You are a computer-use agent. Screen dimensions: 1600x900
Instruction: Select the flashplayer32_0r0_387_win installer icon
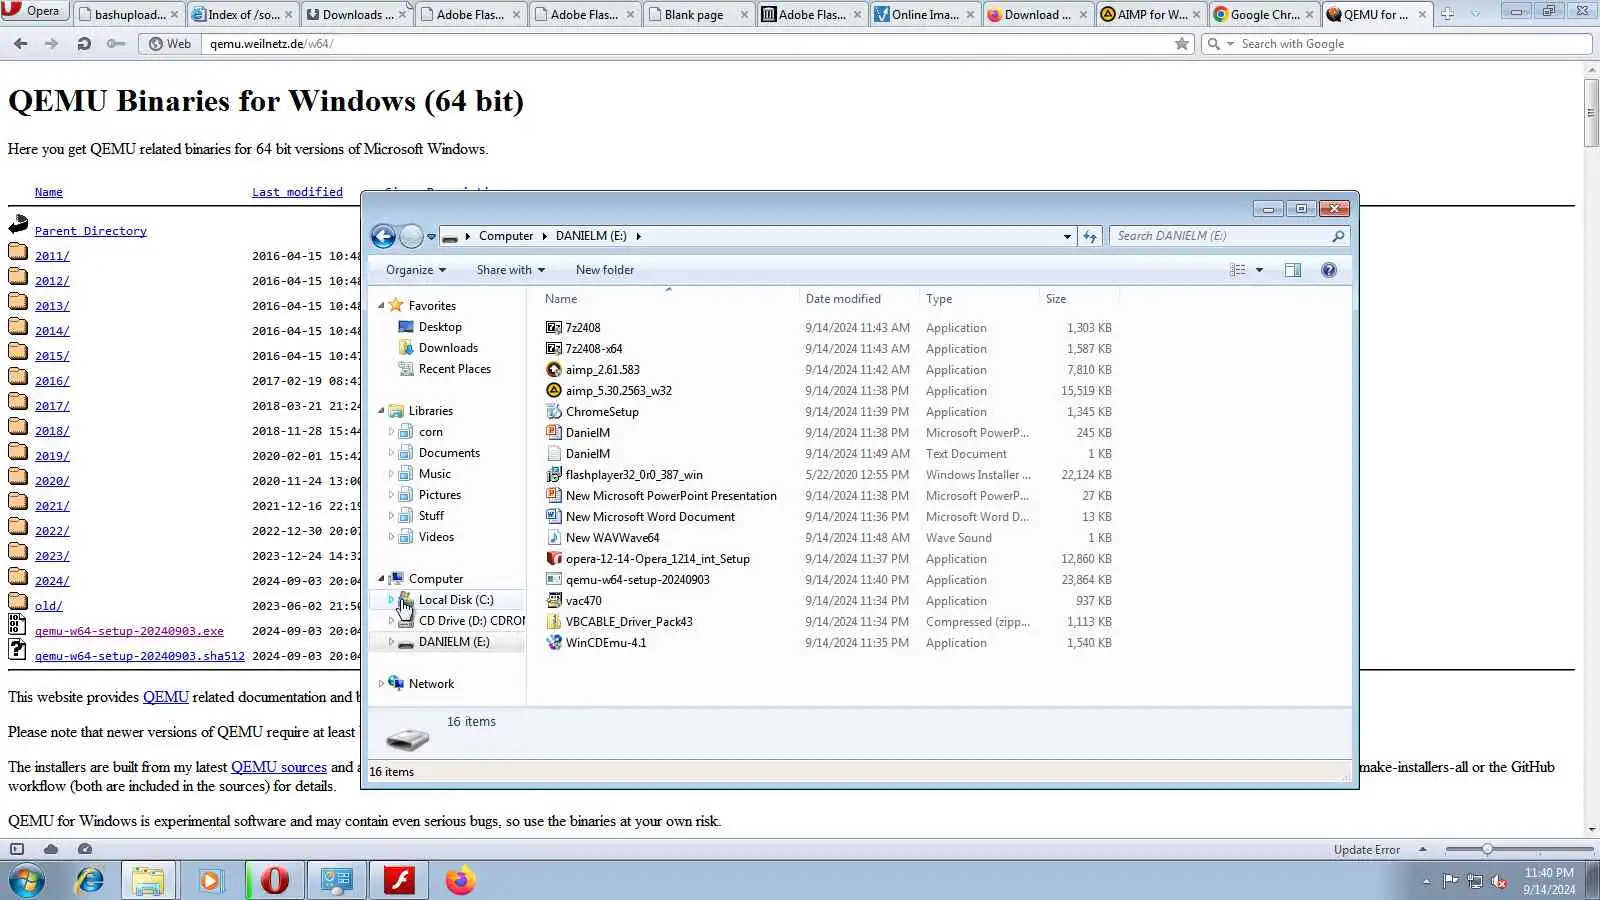coord(554,475)
